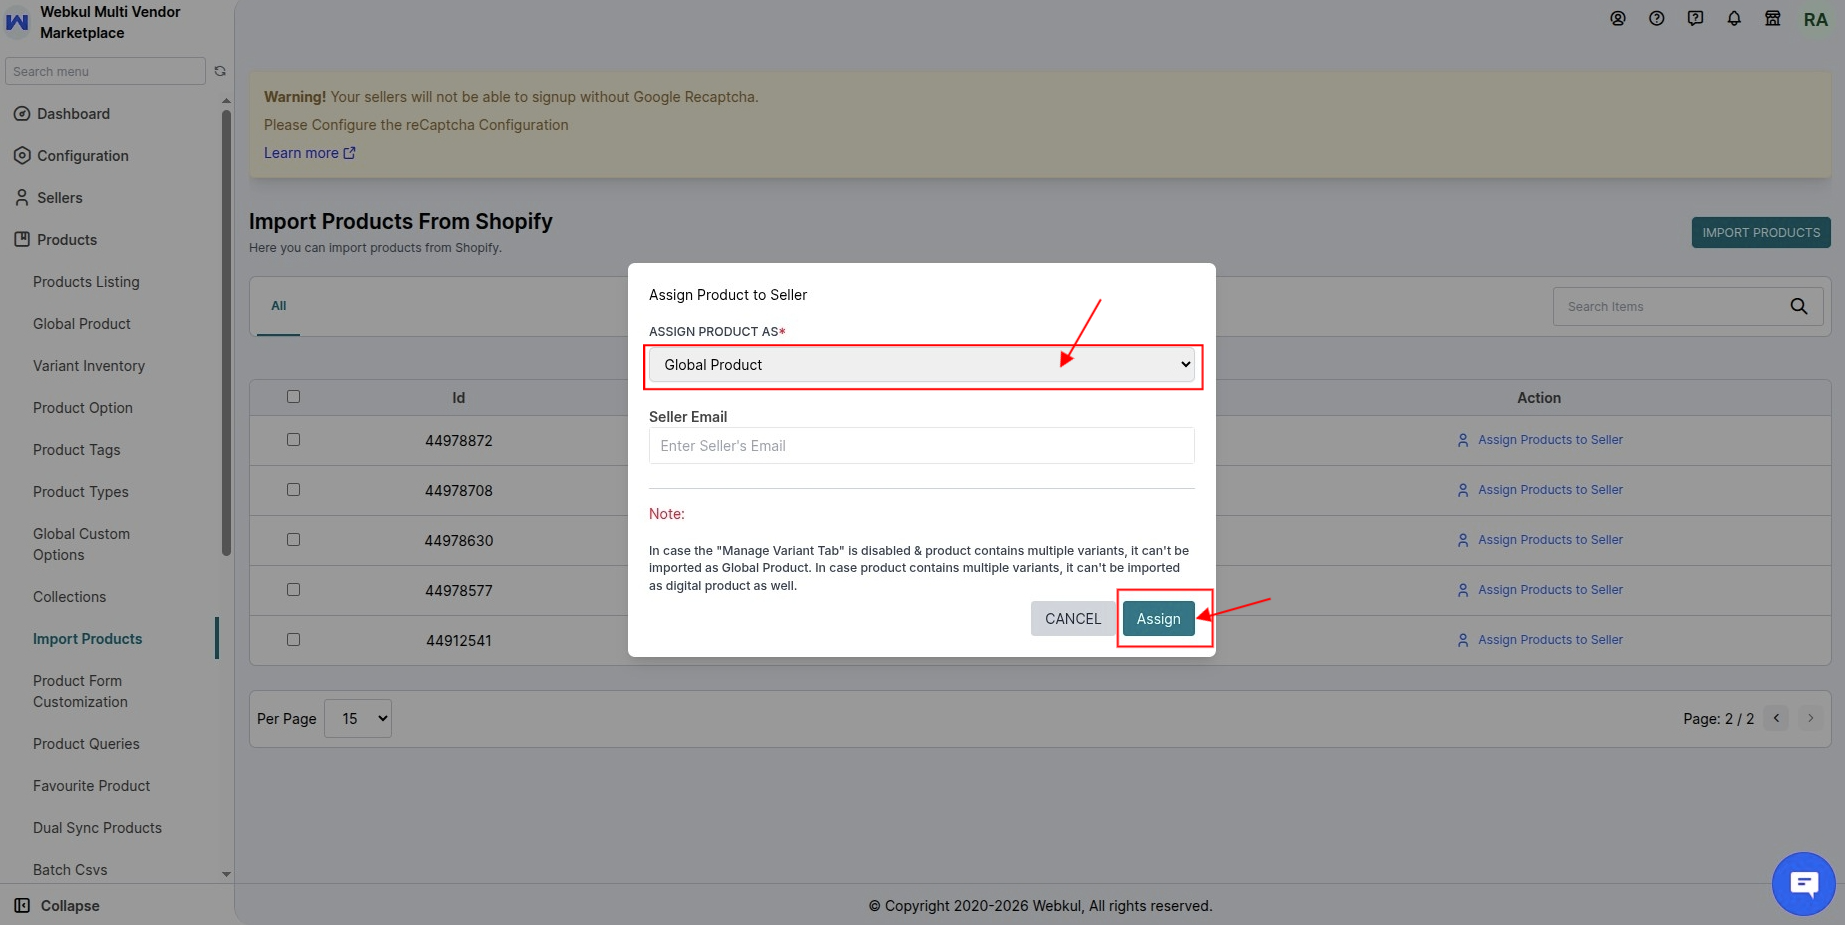Go to previous page using left chevron
Viewport: 1845px width, 925px height.
[x=1776, y=718]
